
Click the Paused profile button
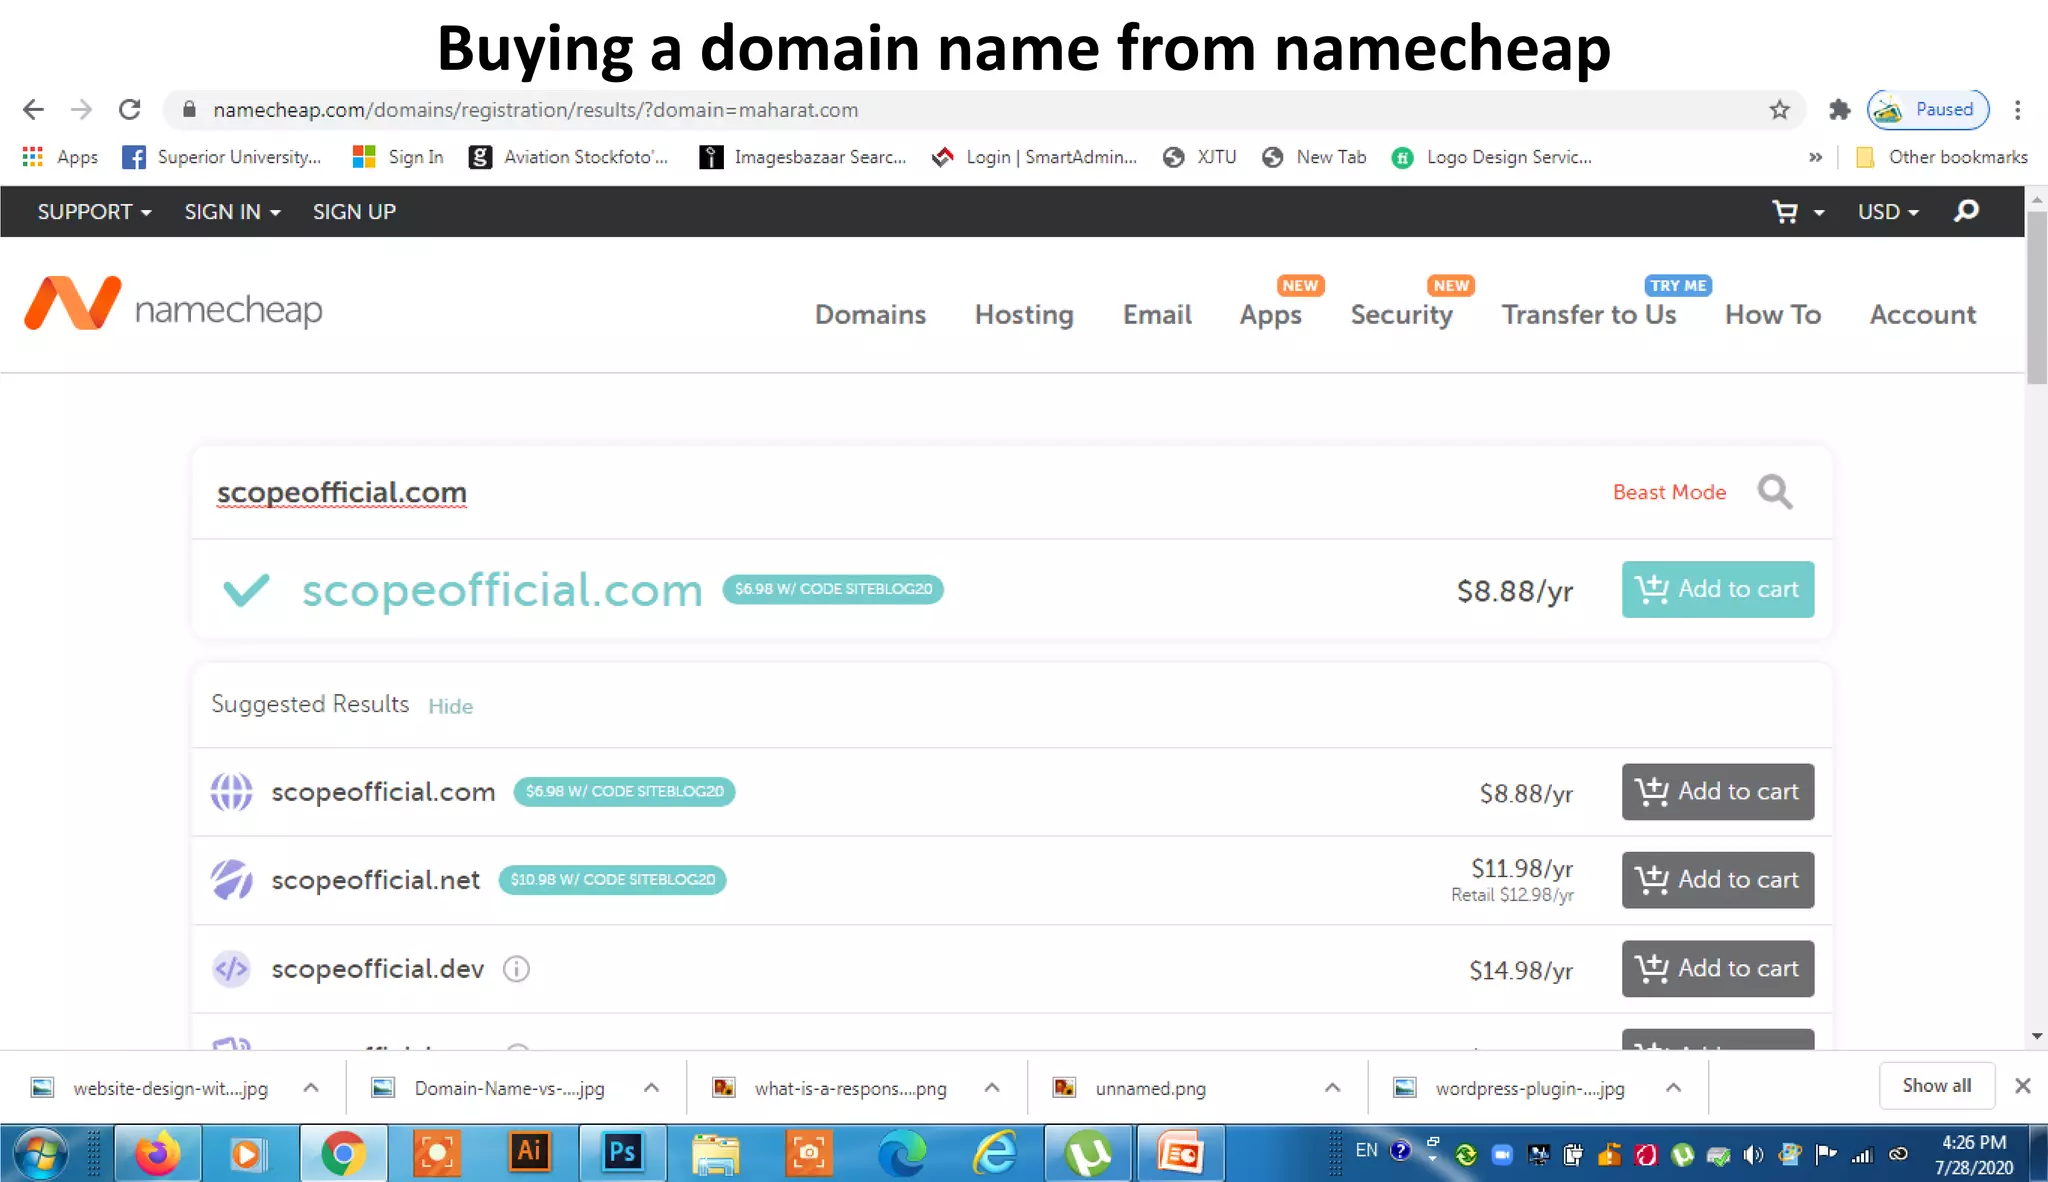[x=1928, y=110]
